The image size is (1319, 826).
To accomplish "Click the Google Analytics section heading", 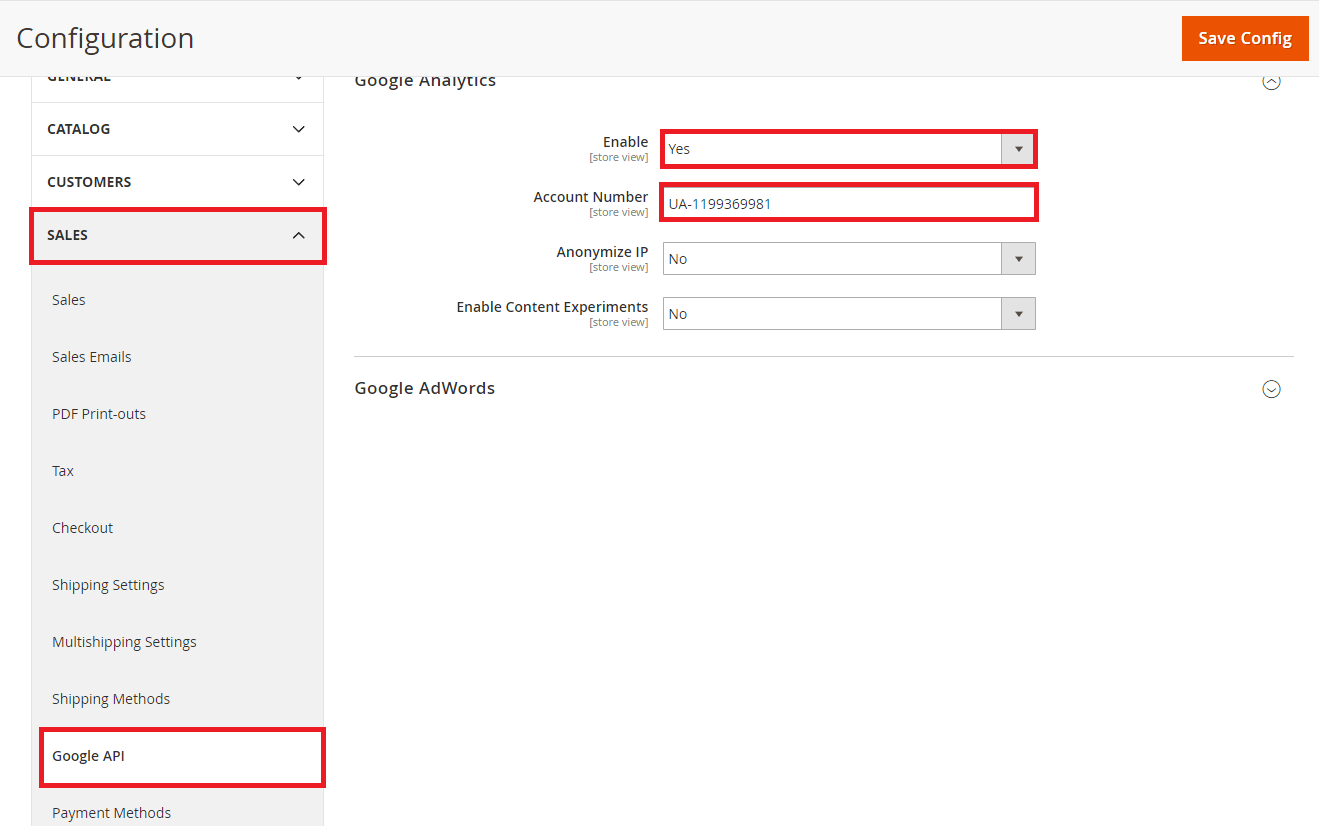I will point(425,82).
